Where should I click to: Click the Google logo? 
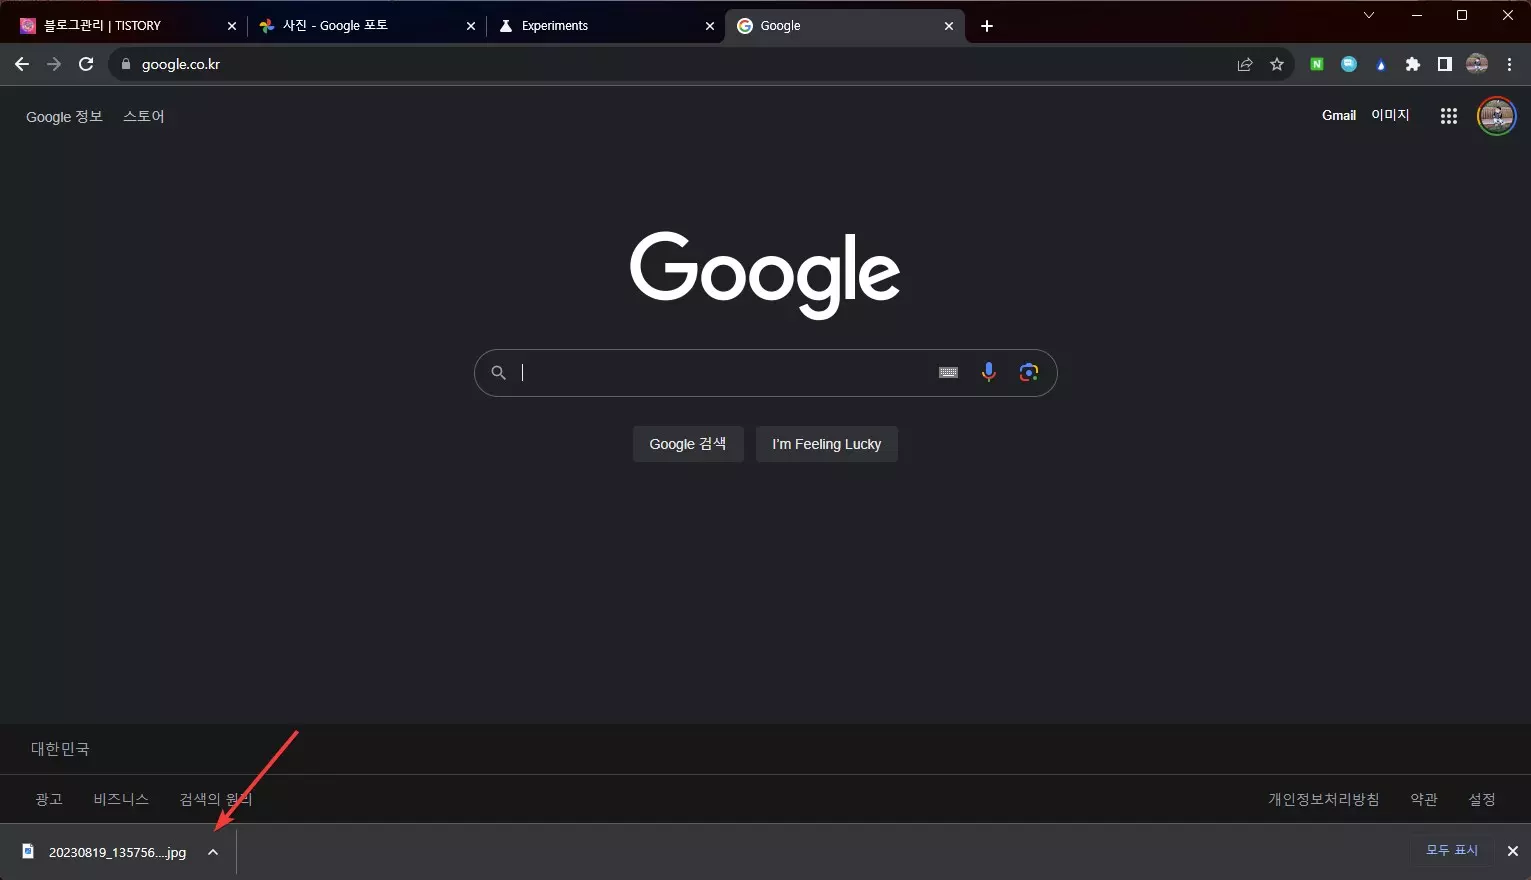765,274
